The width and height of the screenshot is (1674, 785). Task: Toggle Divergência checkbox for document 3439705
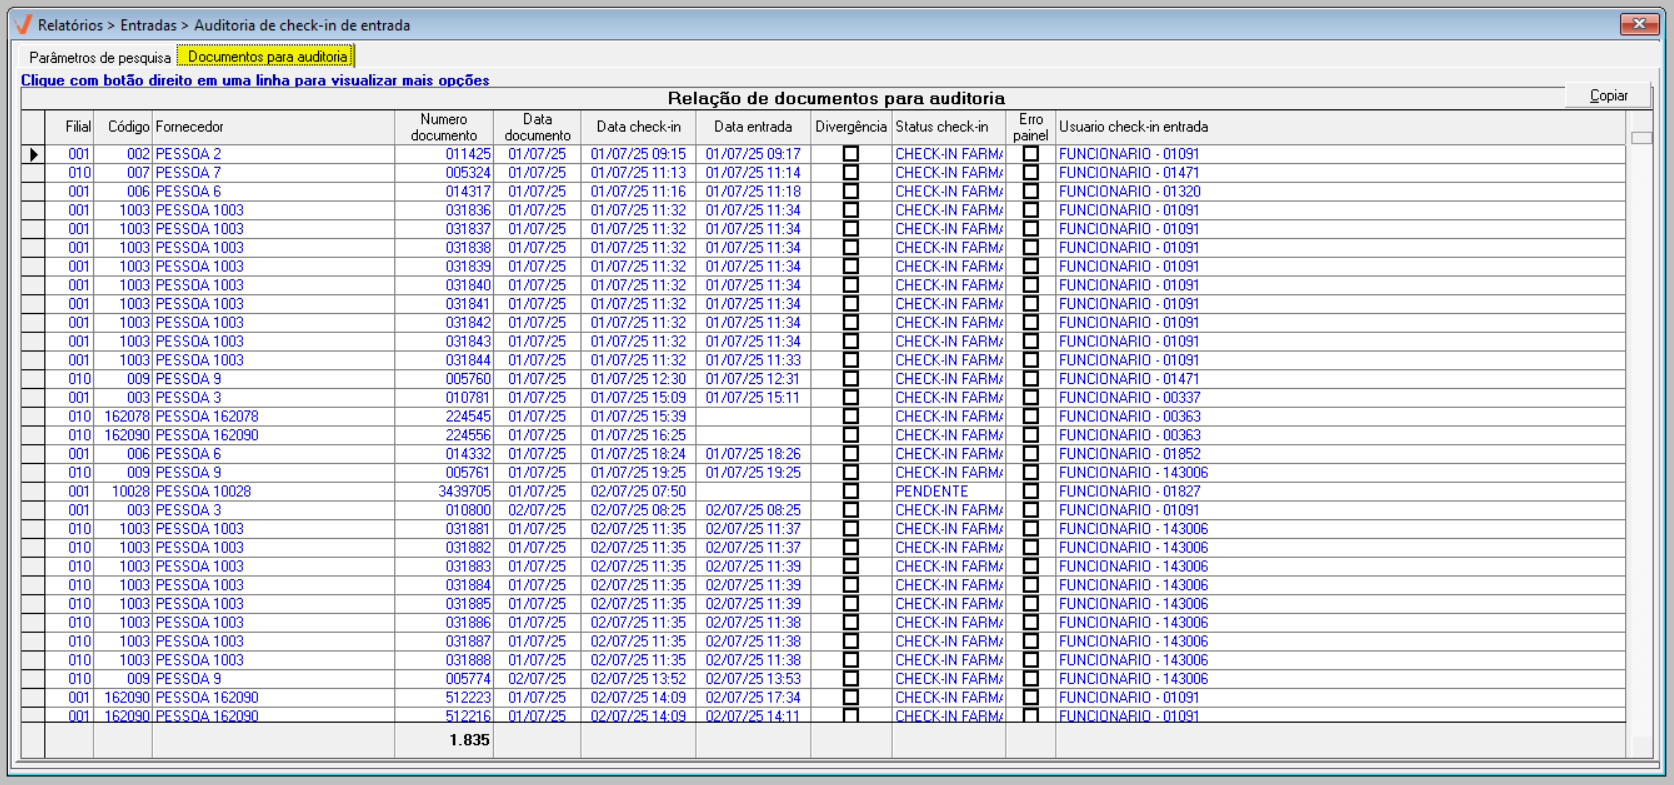point(851,492)
